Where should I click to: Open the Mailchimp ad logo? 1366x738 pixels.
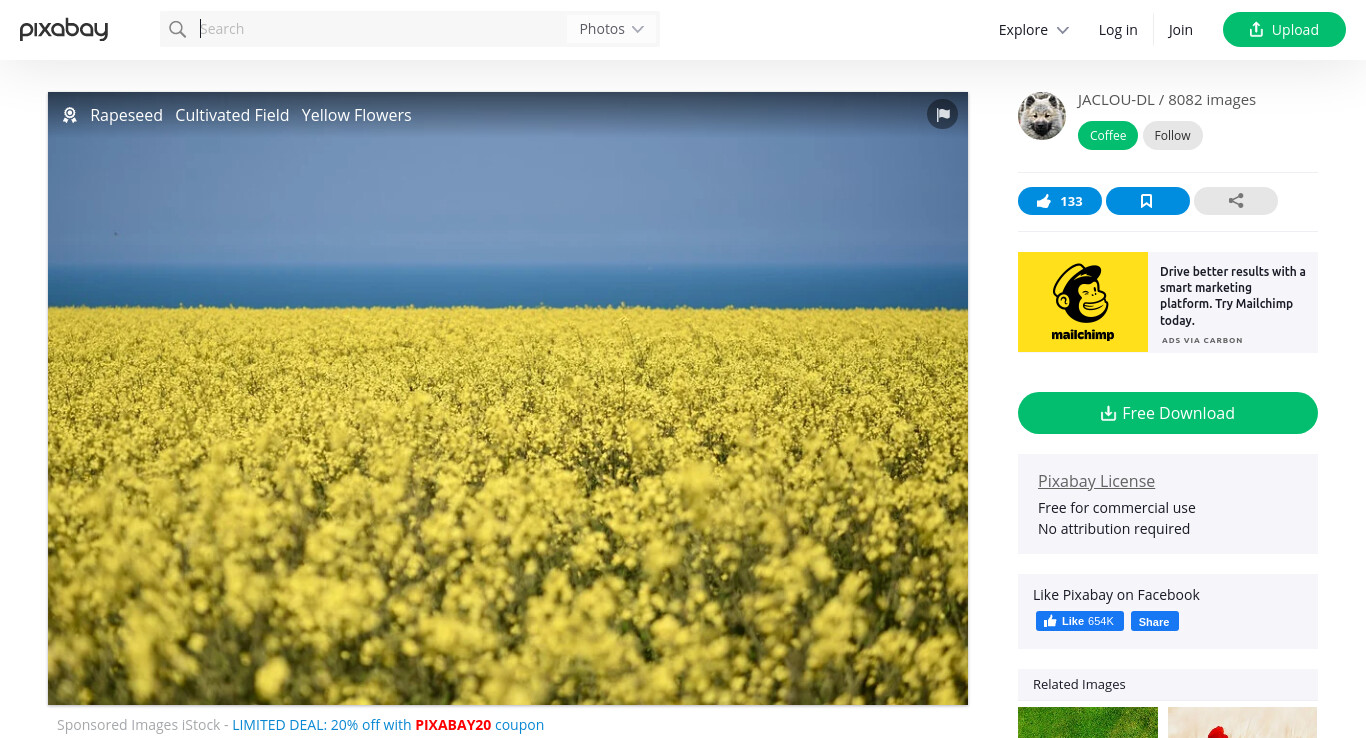1083,302
